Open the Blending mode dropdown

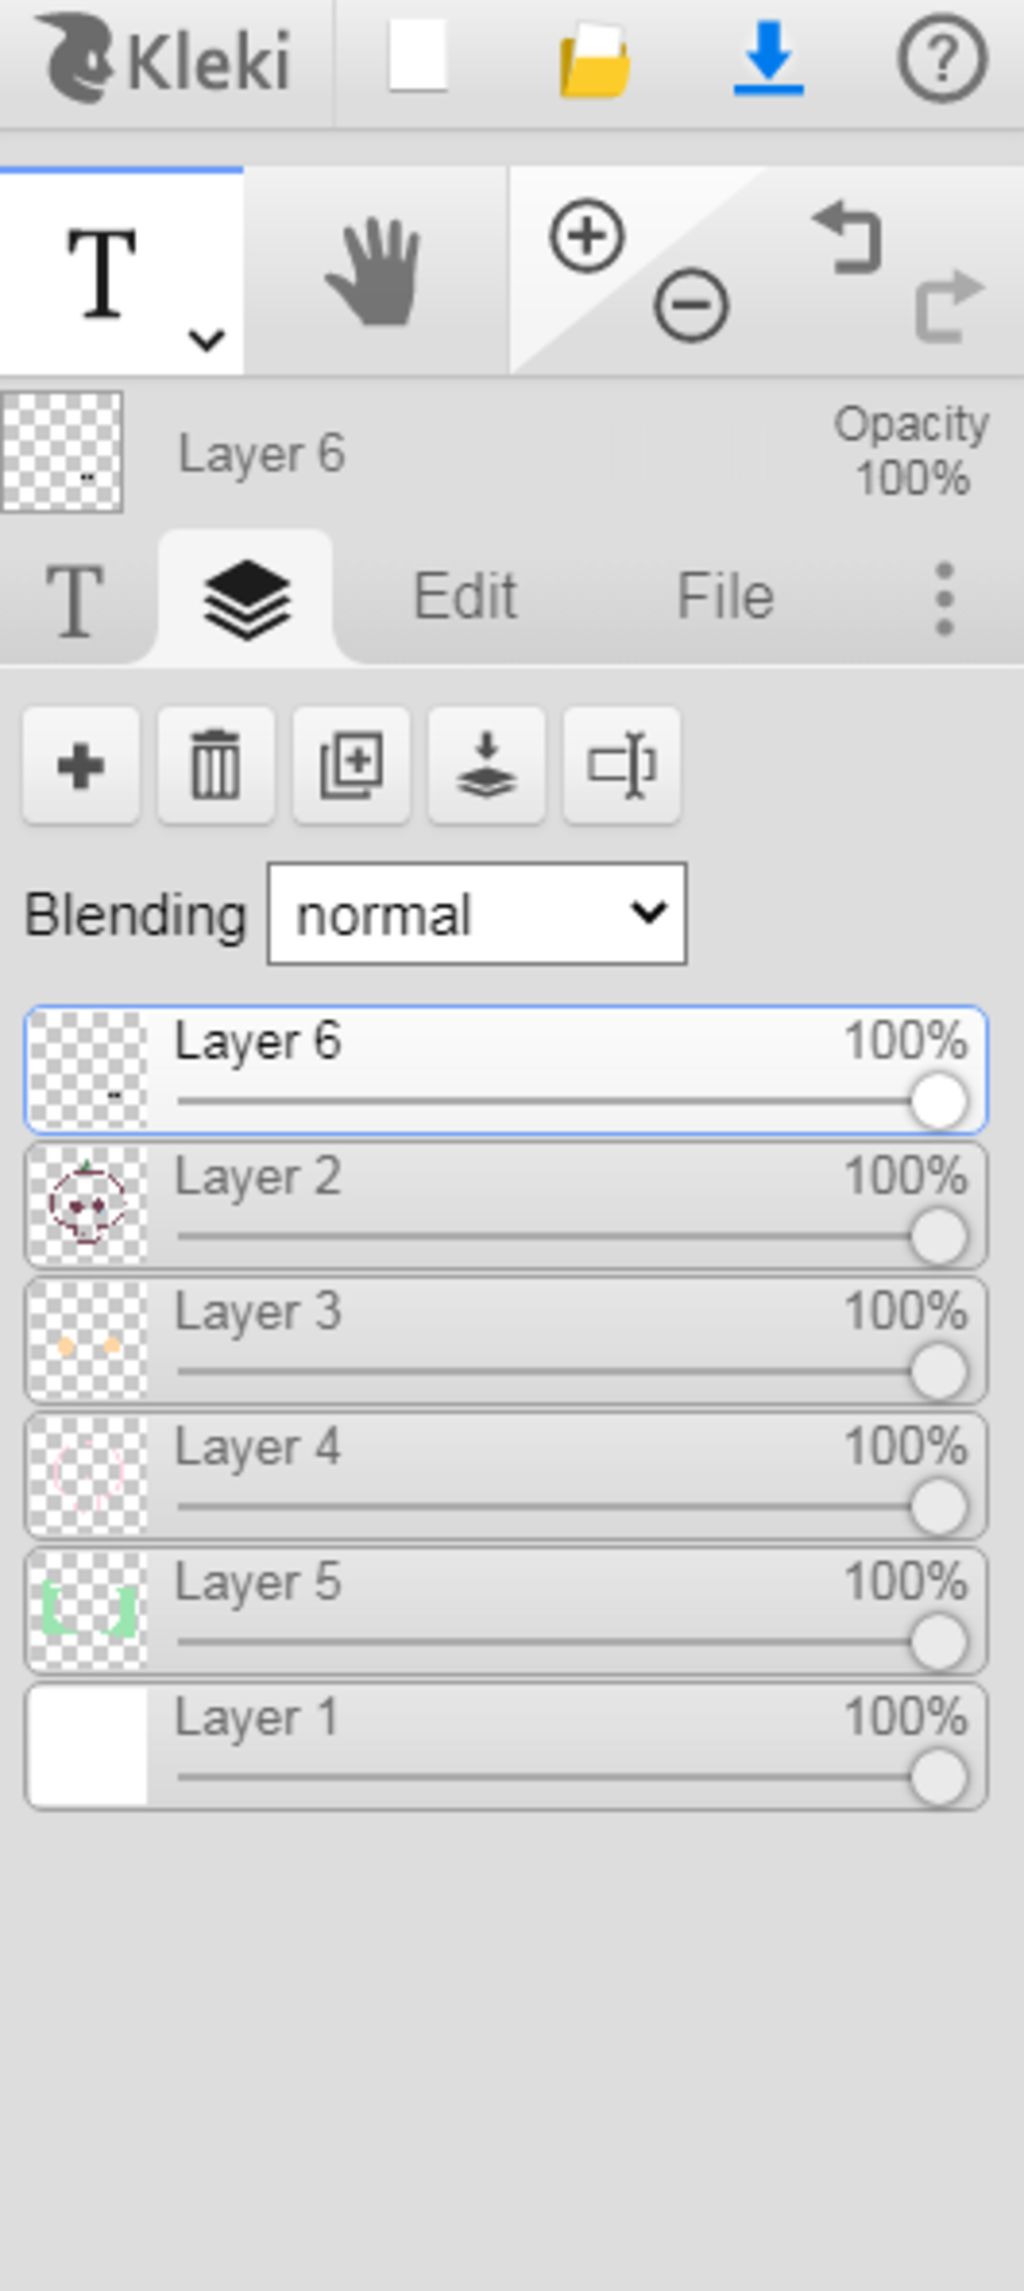[x=477, y=914]
